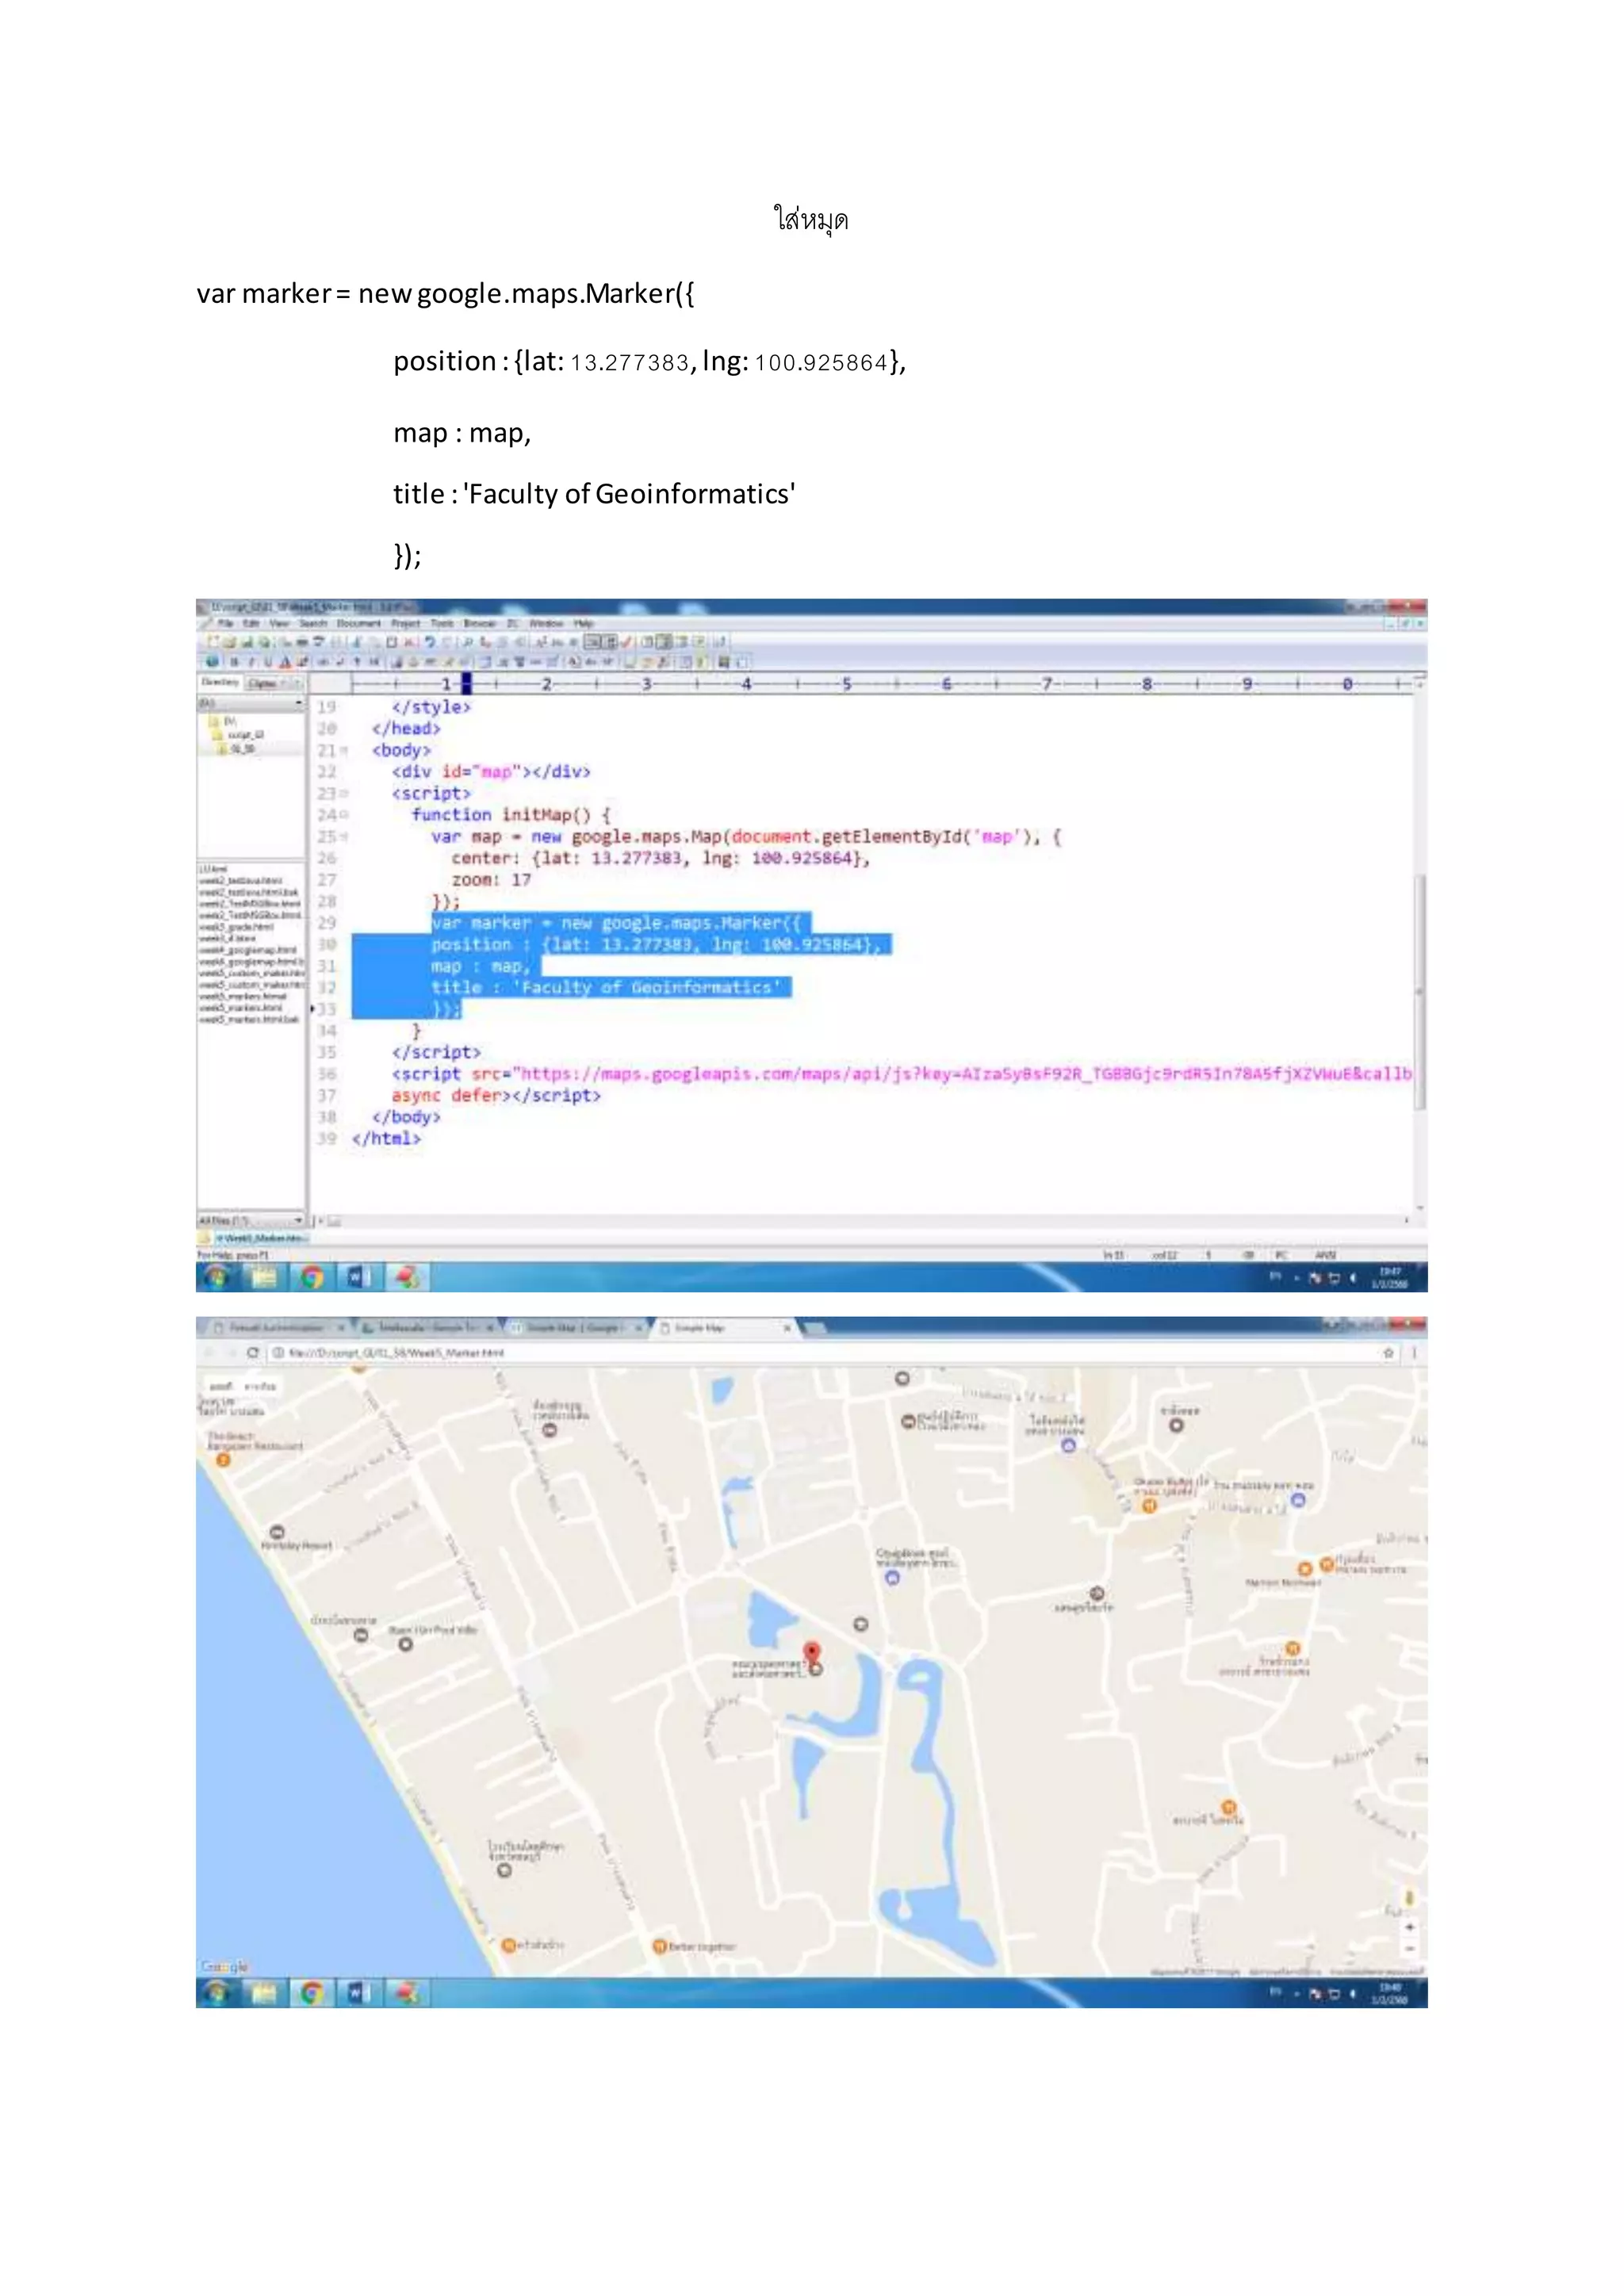This screenshot has width=1624, height=2296.
Task: Click the New document toolbar icon in EditPlus
Action: [213, 642]
